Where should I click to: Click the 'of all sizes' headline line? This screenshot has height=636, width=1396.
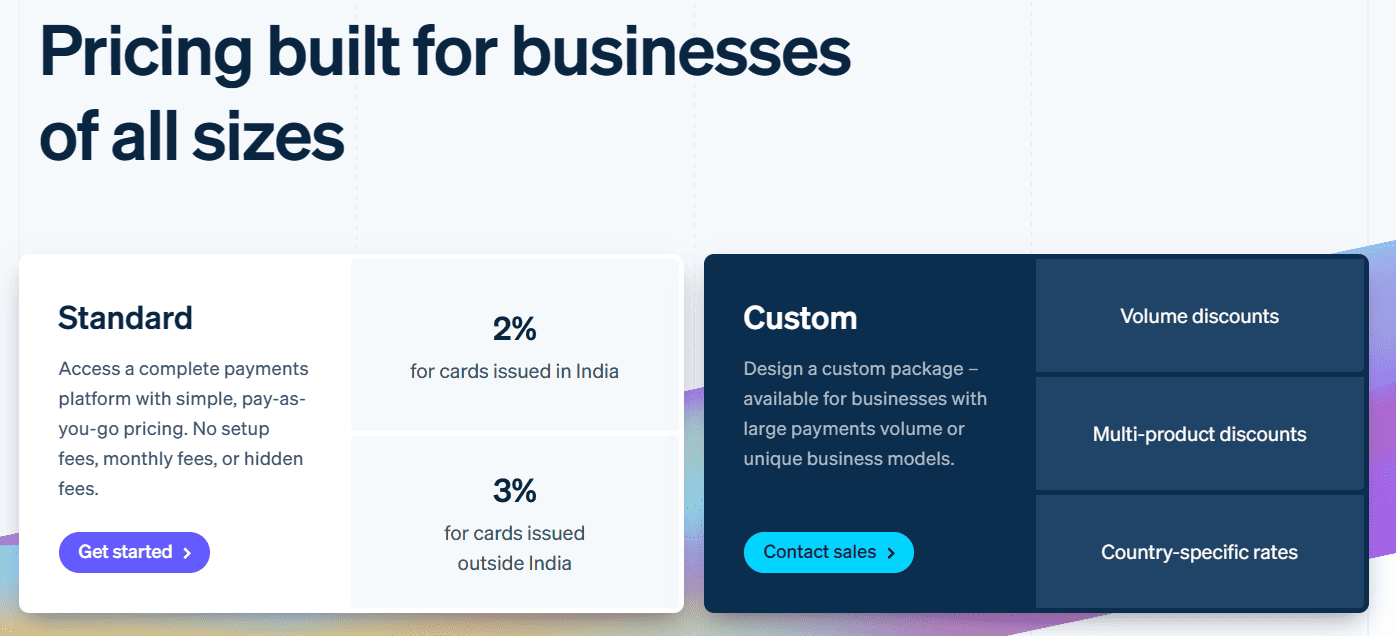pyautogui.click(x=192, y=137)
